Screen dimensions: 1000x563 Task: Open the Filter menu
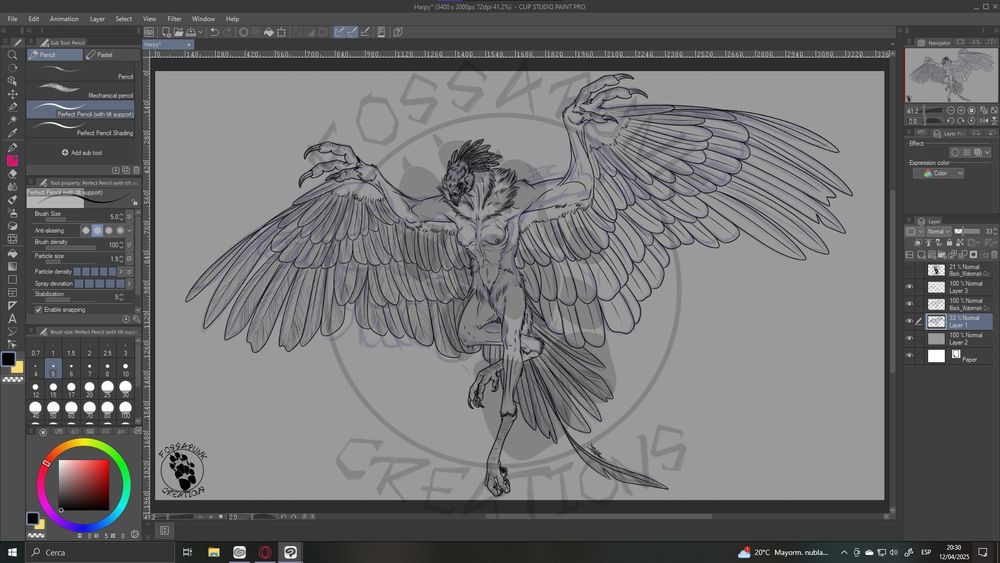[x=174, y=19]
